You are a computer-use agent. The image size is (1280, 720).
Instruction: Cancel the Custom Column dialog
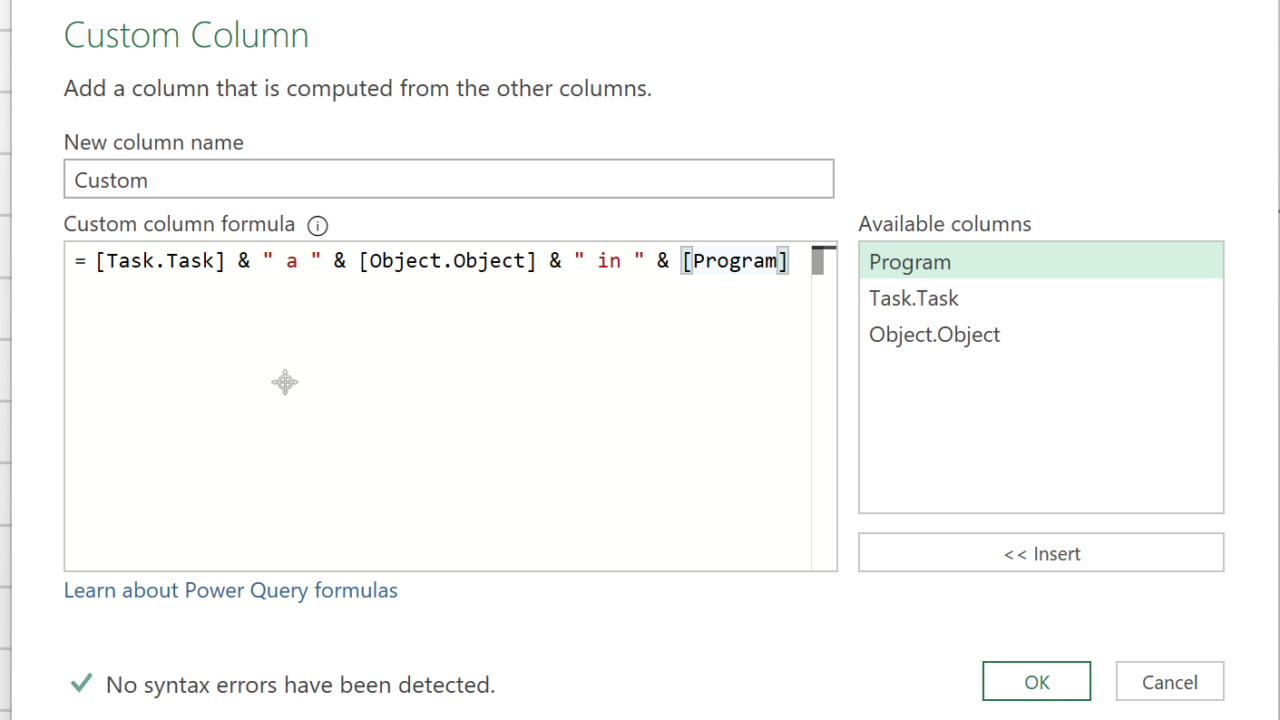coord(1169,682)
